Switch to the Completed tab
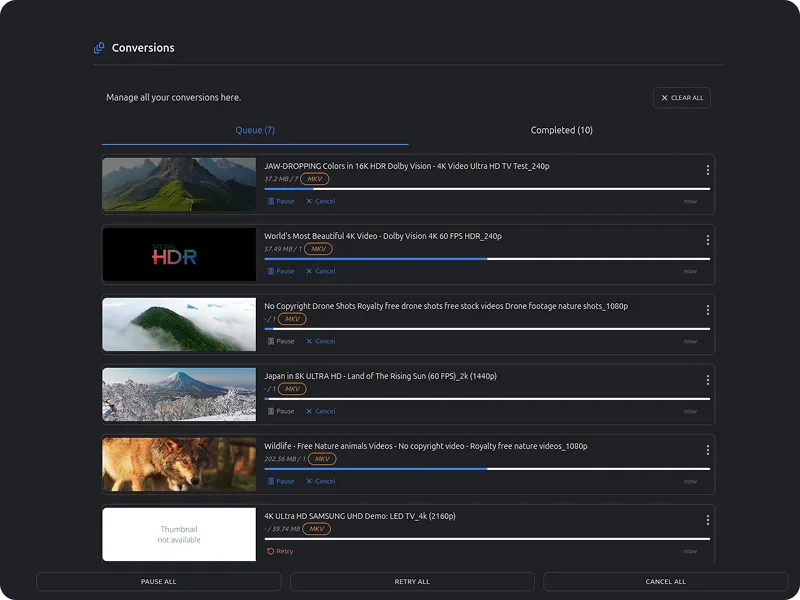This screenshot has height=600, width=800. pyautogui.click(x=560, y=130)
